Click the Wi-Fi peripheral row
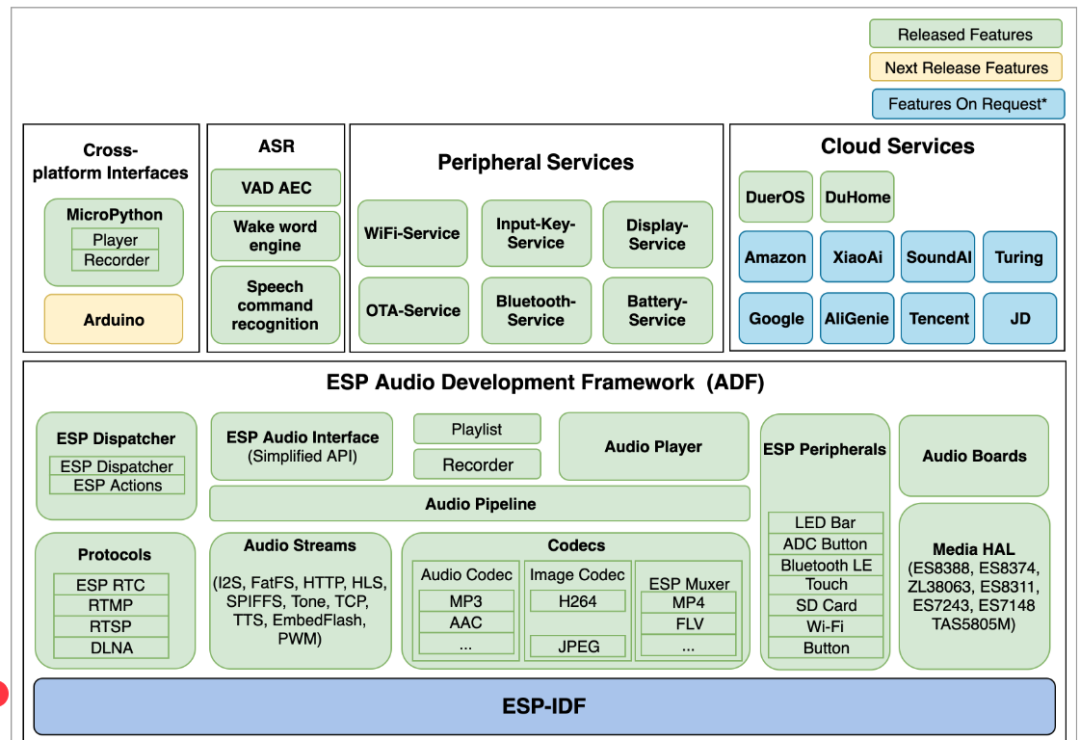Image resolution: width=1080 pixels, height=740 pixels. pos(825,626)
